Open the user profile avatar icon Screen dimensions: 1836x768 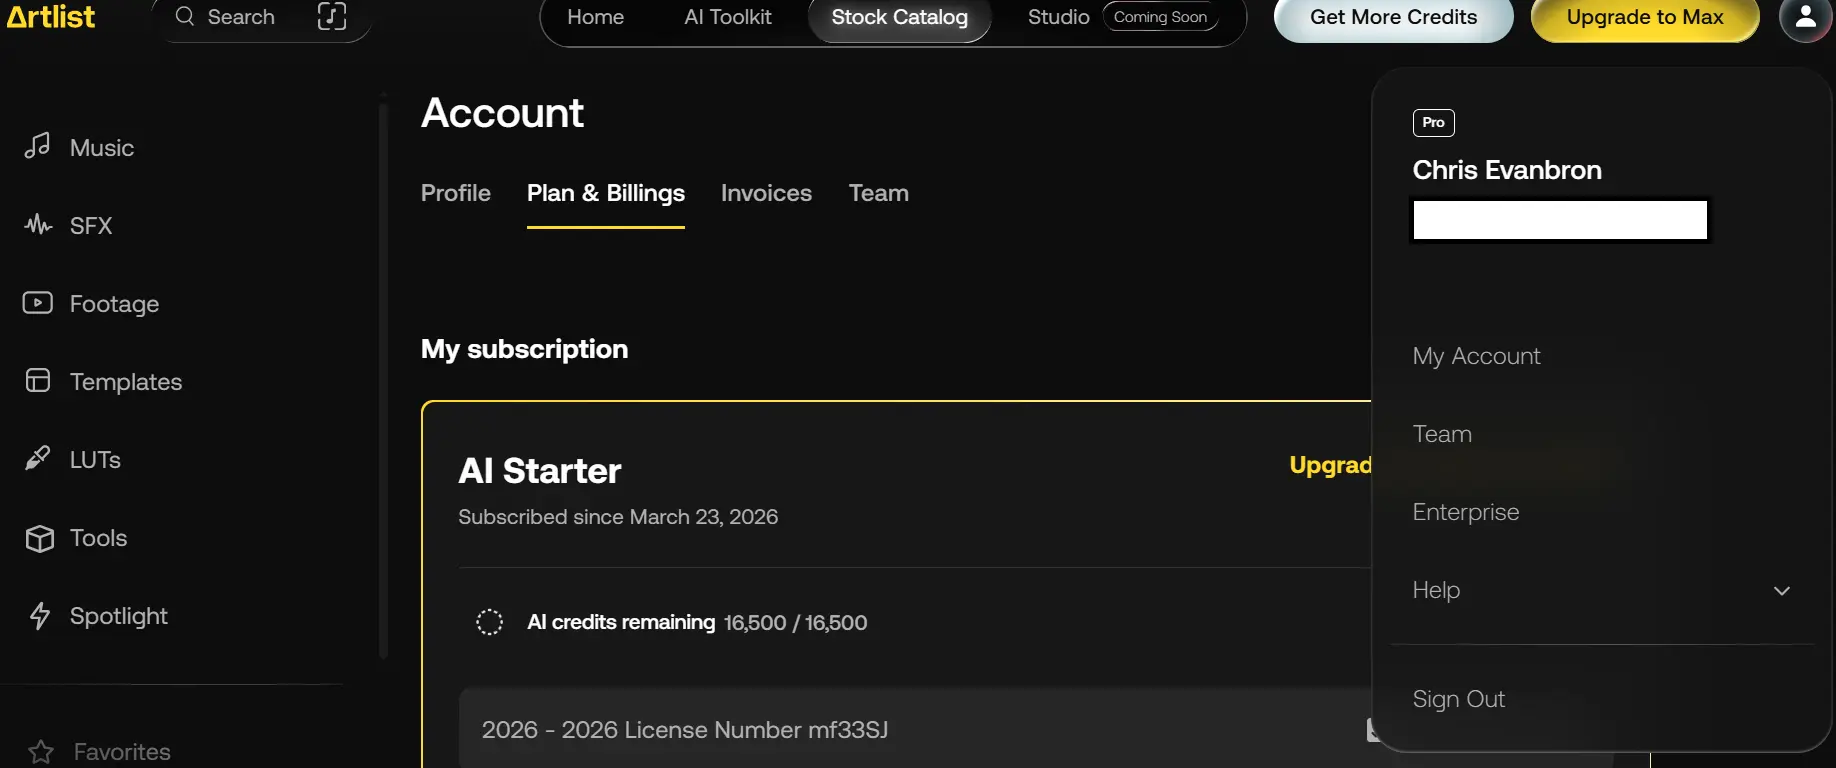1805,18
